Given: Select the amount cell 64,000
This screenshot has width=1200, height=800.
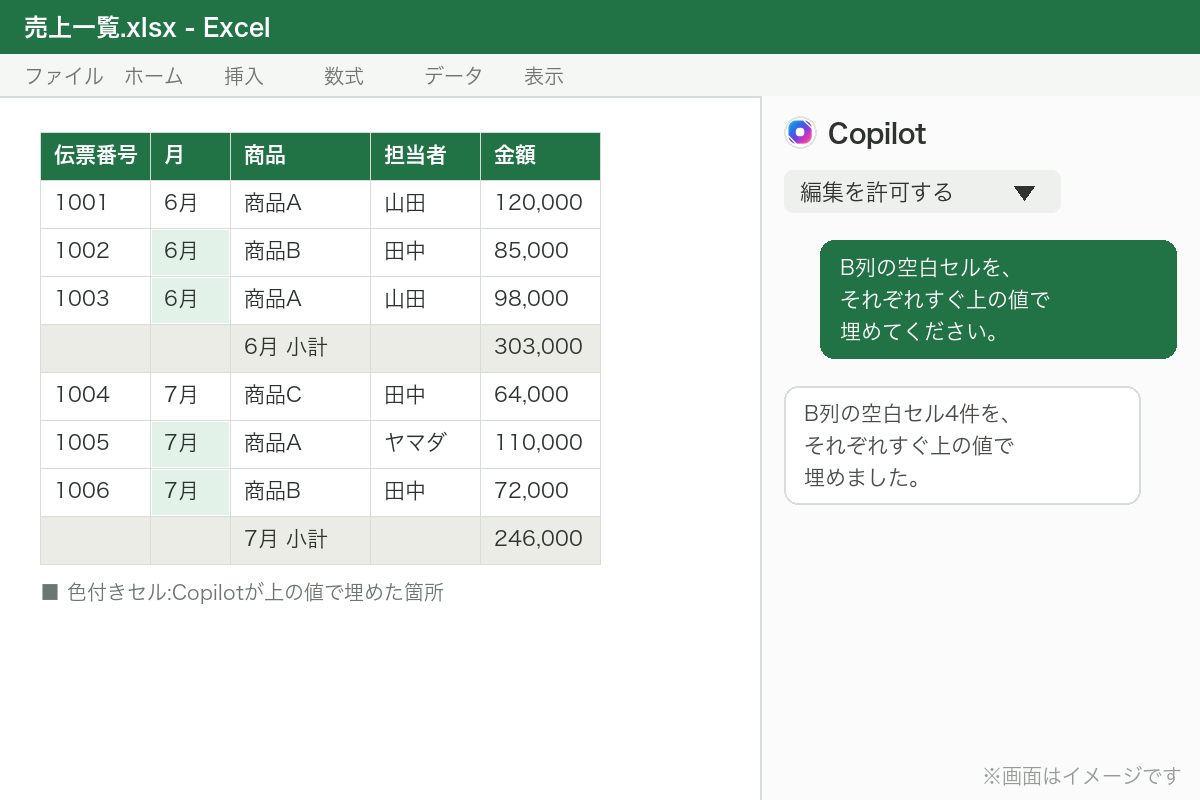Looking at the screenshot, I should (x=541, y=396).
